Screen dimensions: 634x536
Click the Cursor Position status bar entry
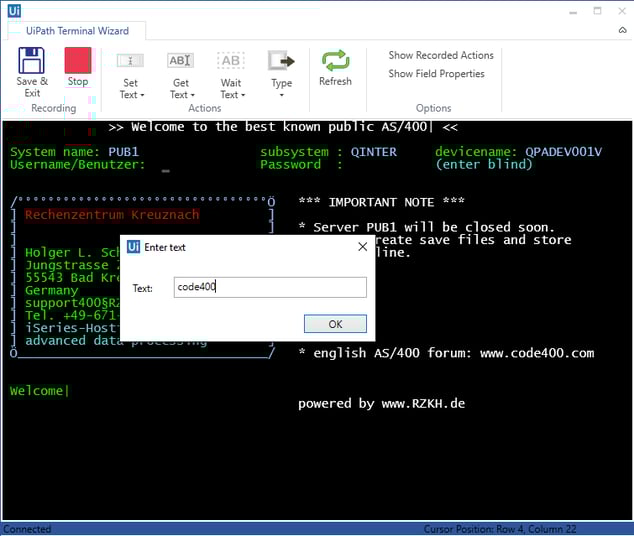pyautogui.click(x=500, y=529)
